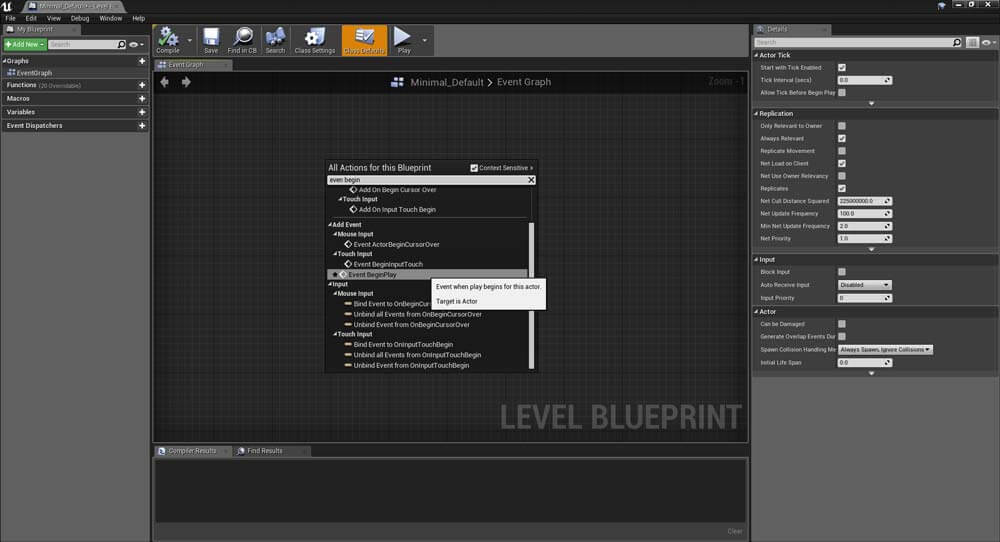Open the Compile options dropdown arrow
Viewport: 1000px width, 542px height.
click(x=189, y=40)
